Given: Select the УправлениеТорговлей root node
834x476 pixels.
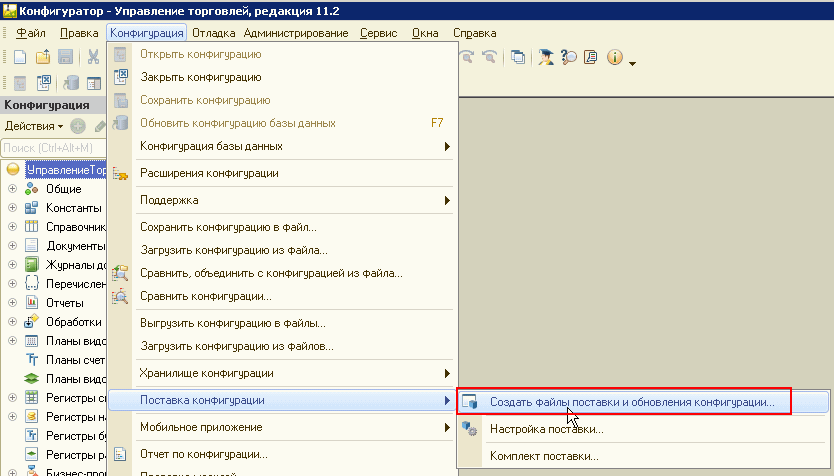Looking at the screenshot, I should click(66, 170).
